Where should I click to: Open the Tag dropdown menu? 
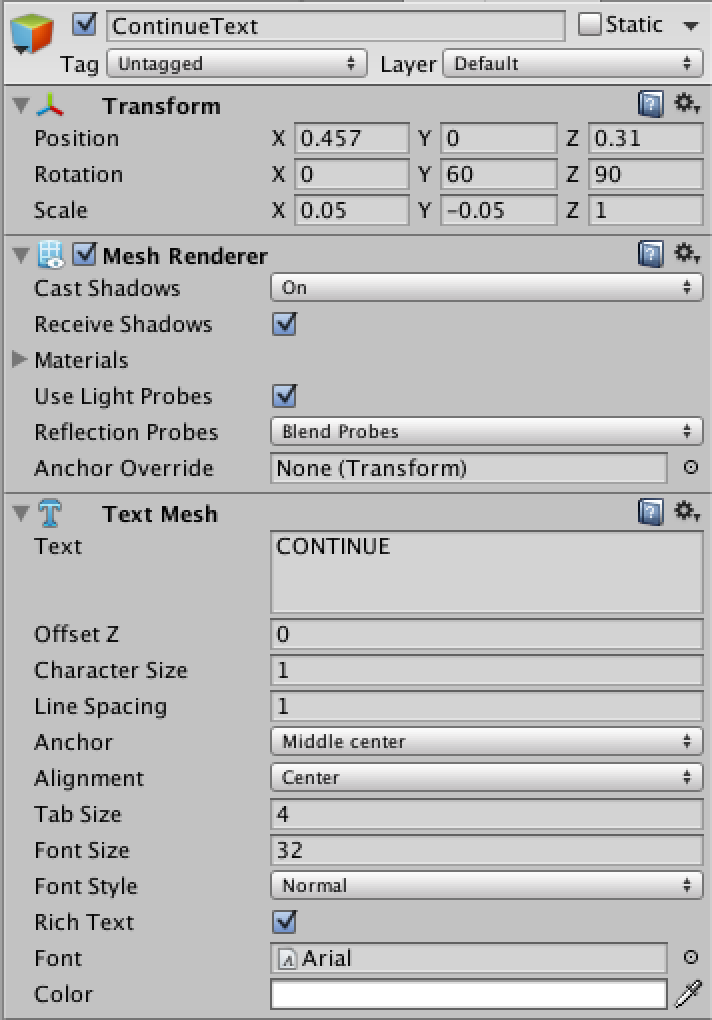point(236,64)
